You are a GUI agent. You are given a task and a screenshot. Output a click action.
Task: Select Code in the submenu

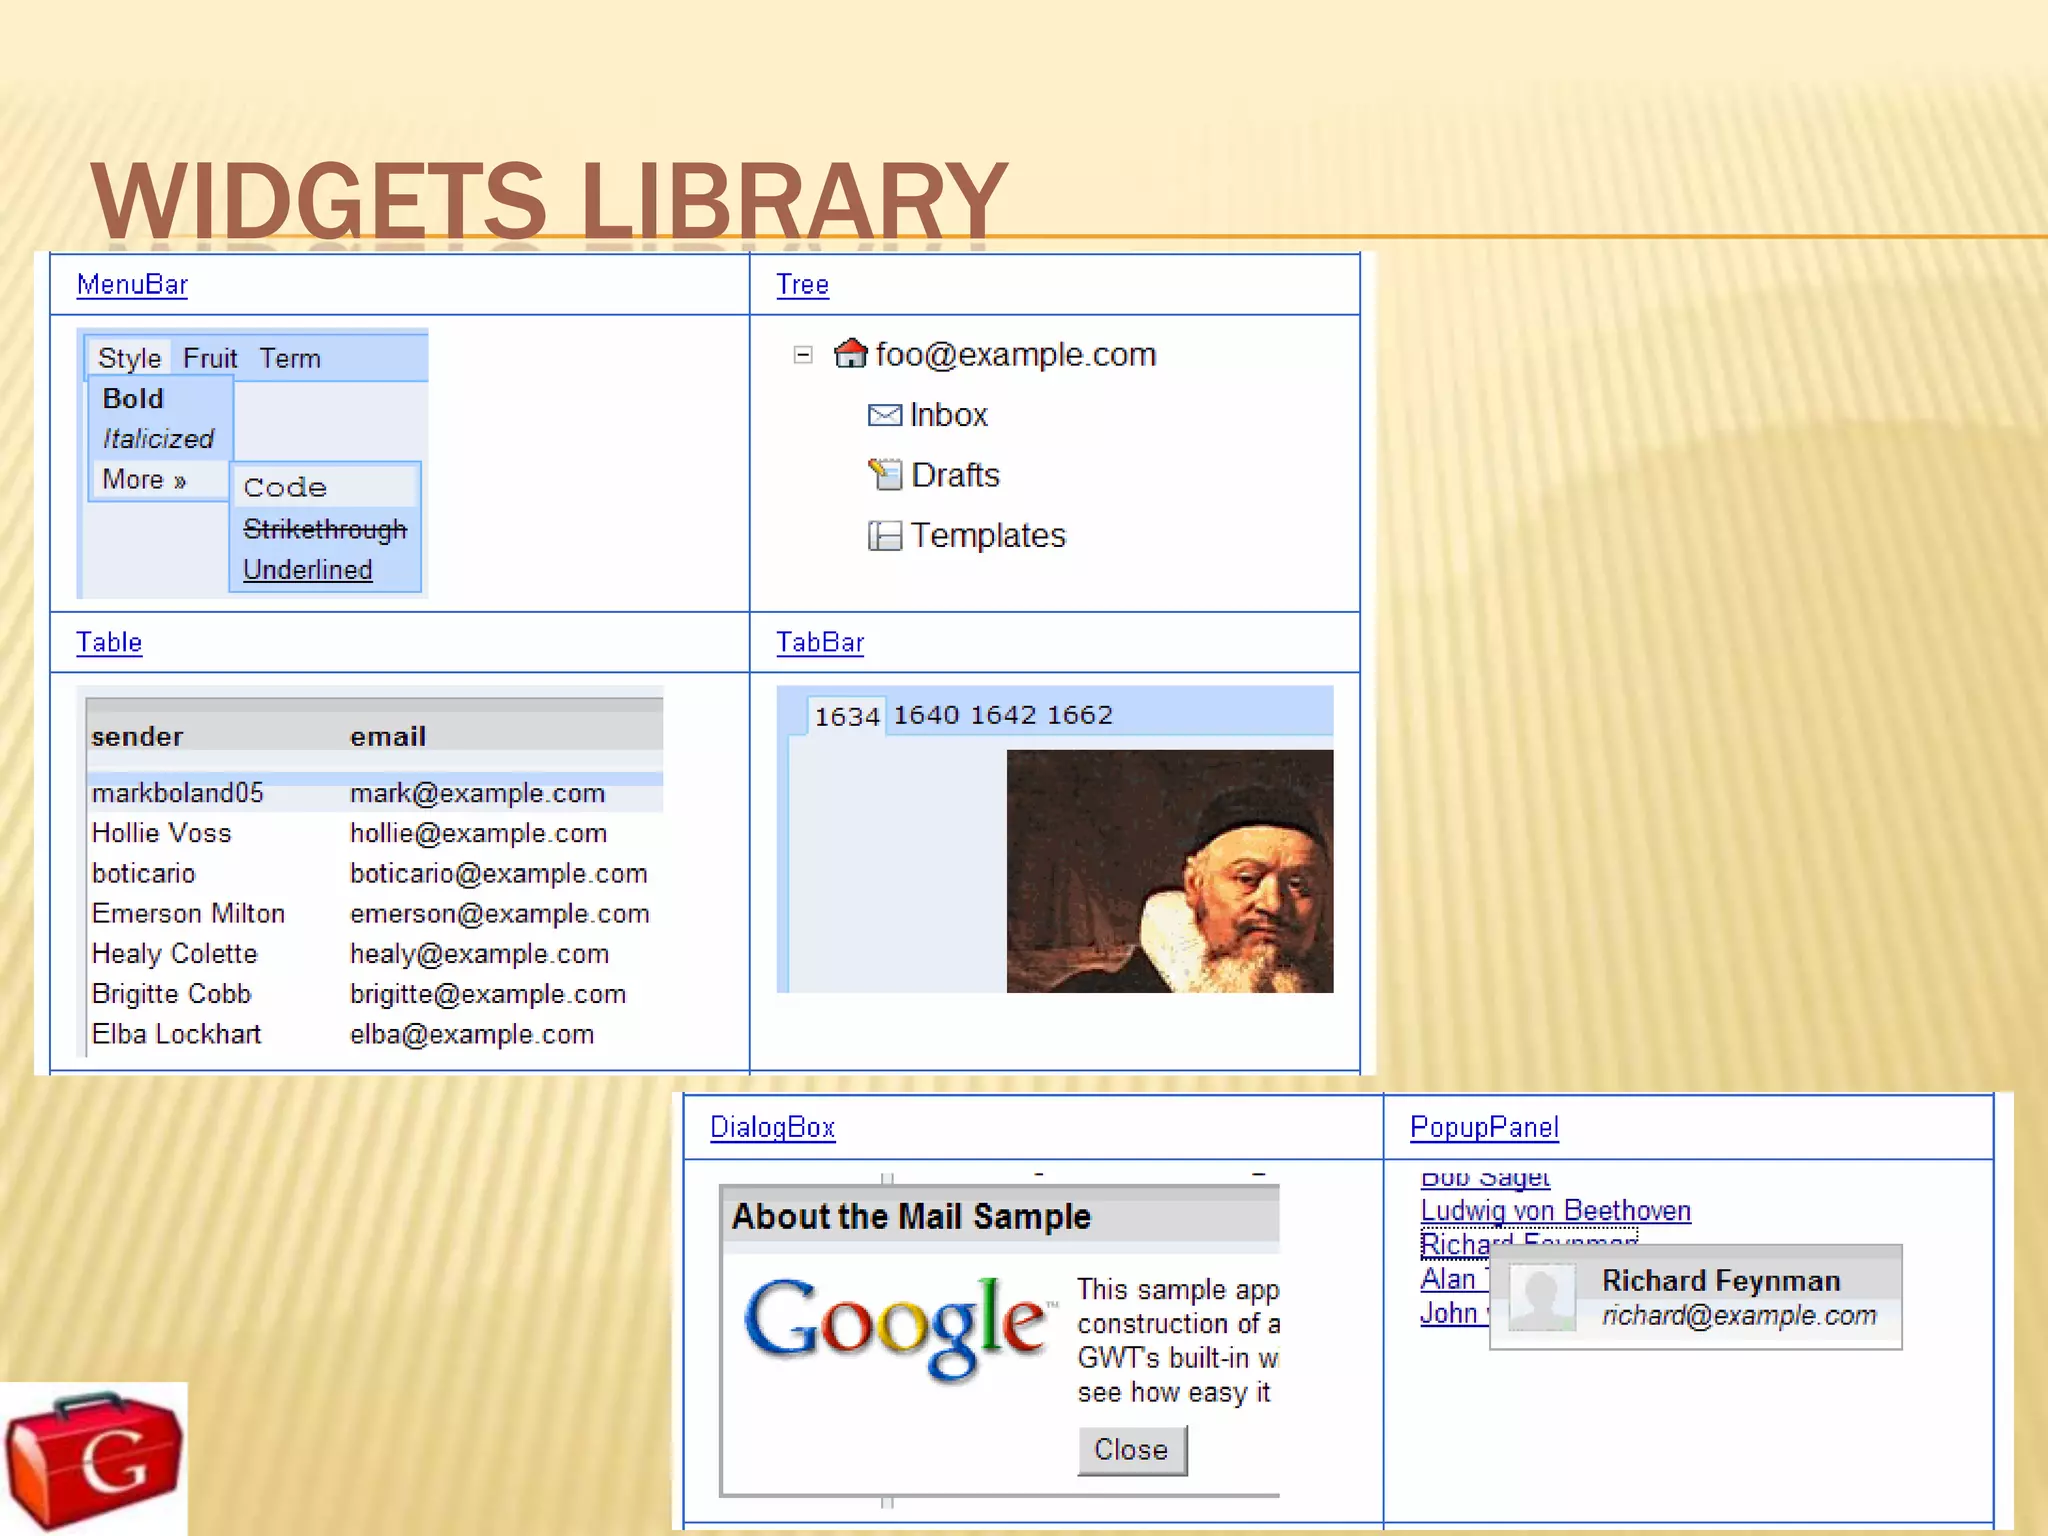325,487
